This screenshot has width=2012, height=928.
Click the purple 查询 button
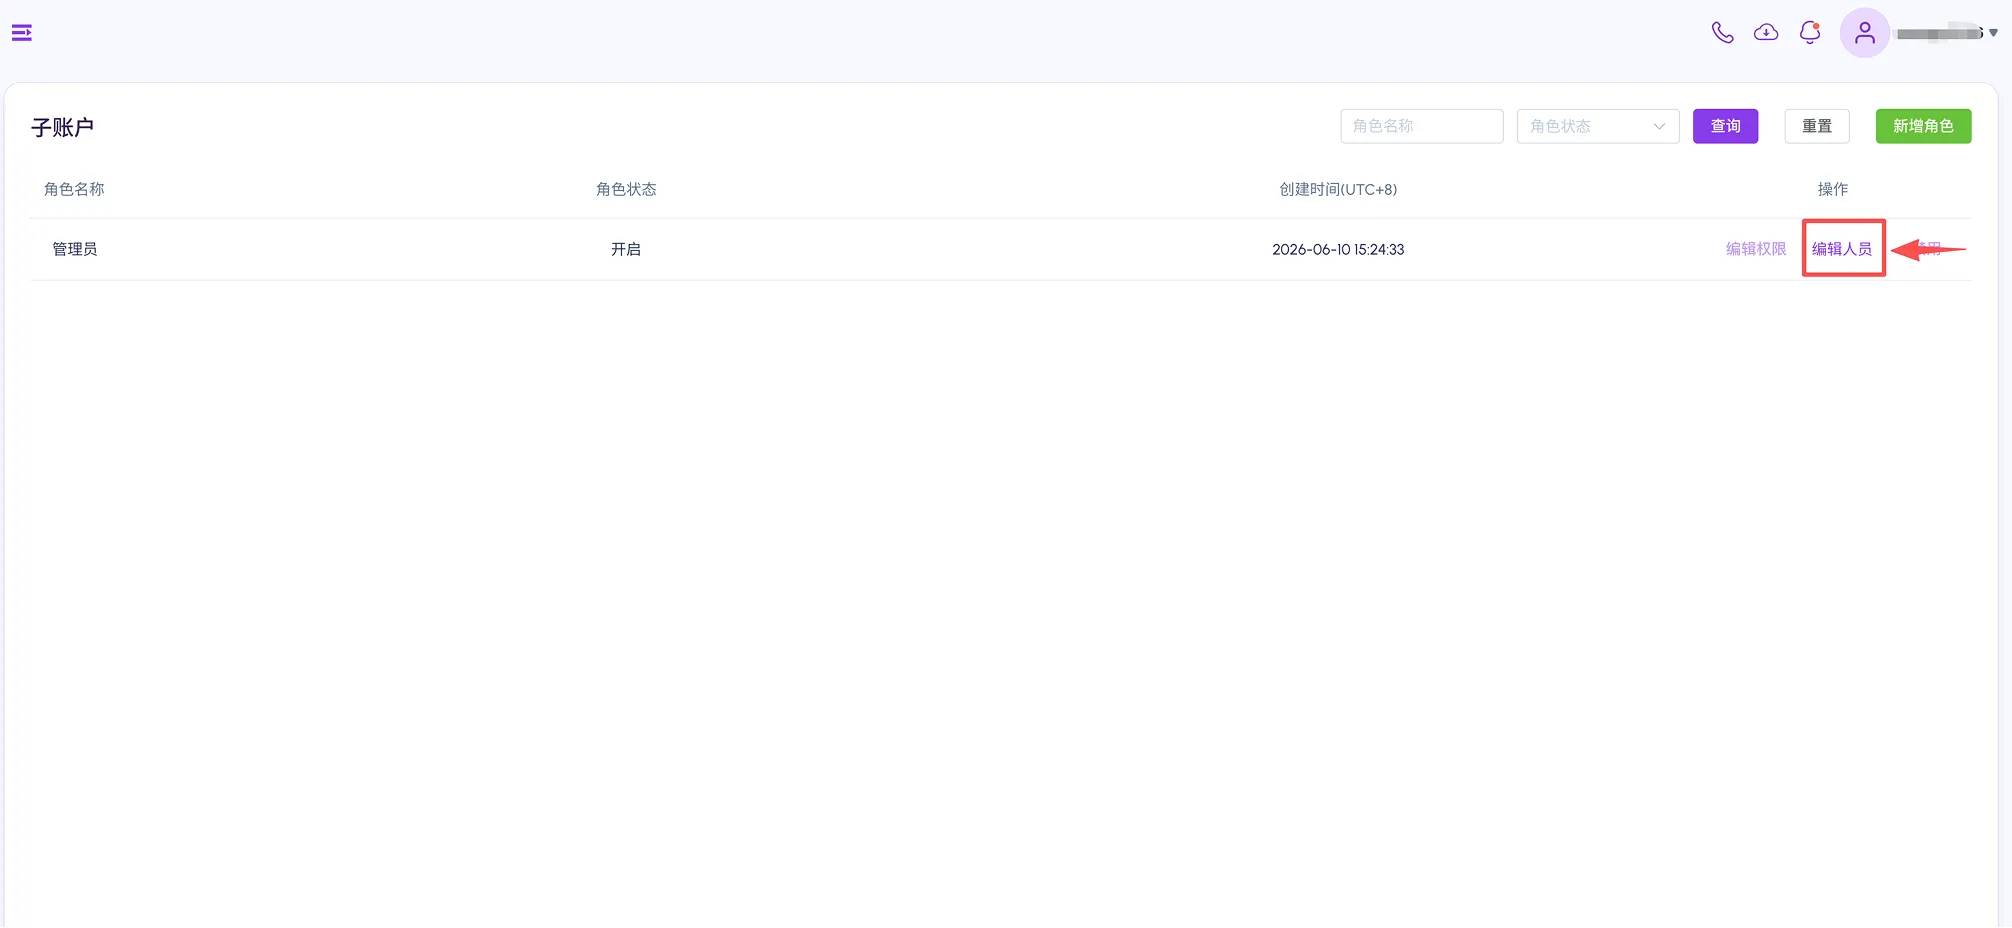[1725, 126]
